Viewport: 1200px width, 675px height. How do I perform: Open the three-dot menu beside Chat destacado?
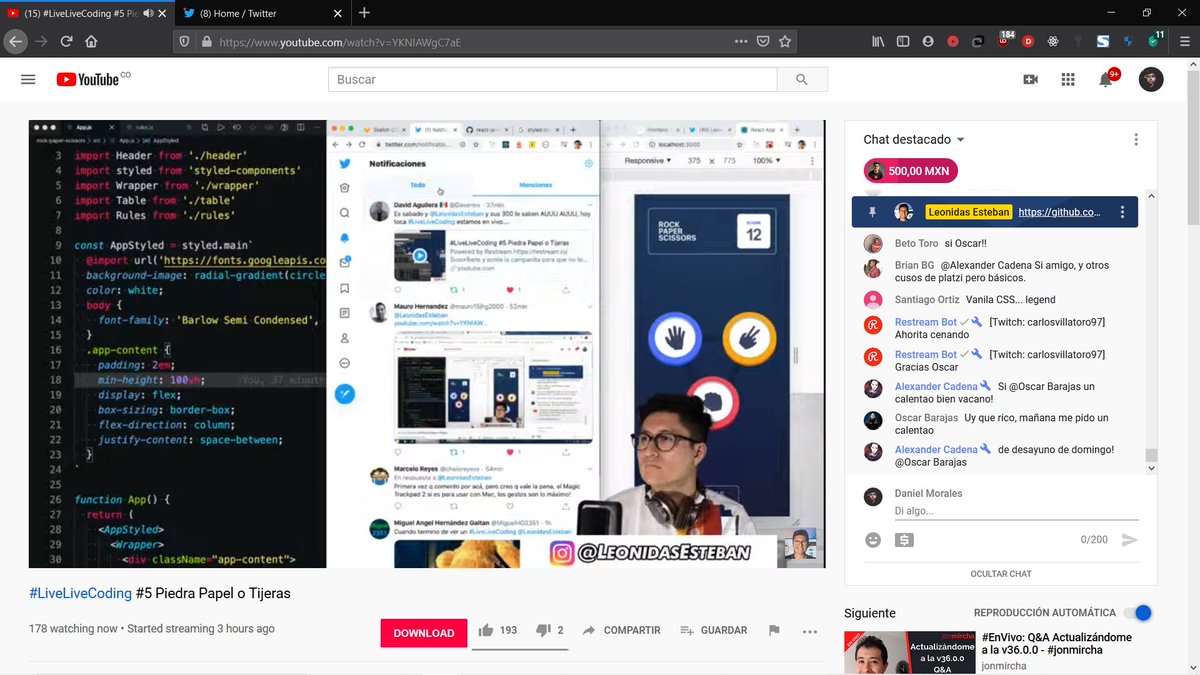(1135, 139)
